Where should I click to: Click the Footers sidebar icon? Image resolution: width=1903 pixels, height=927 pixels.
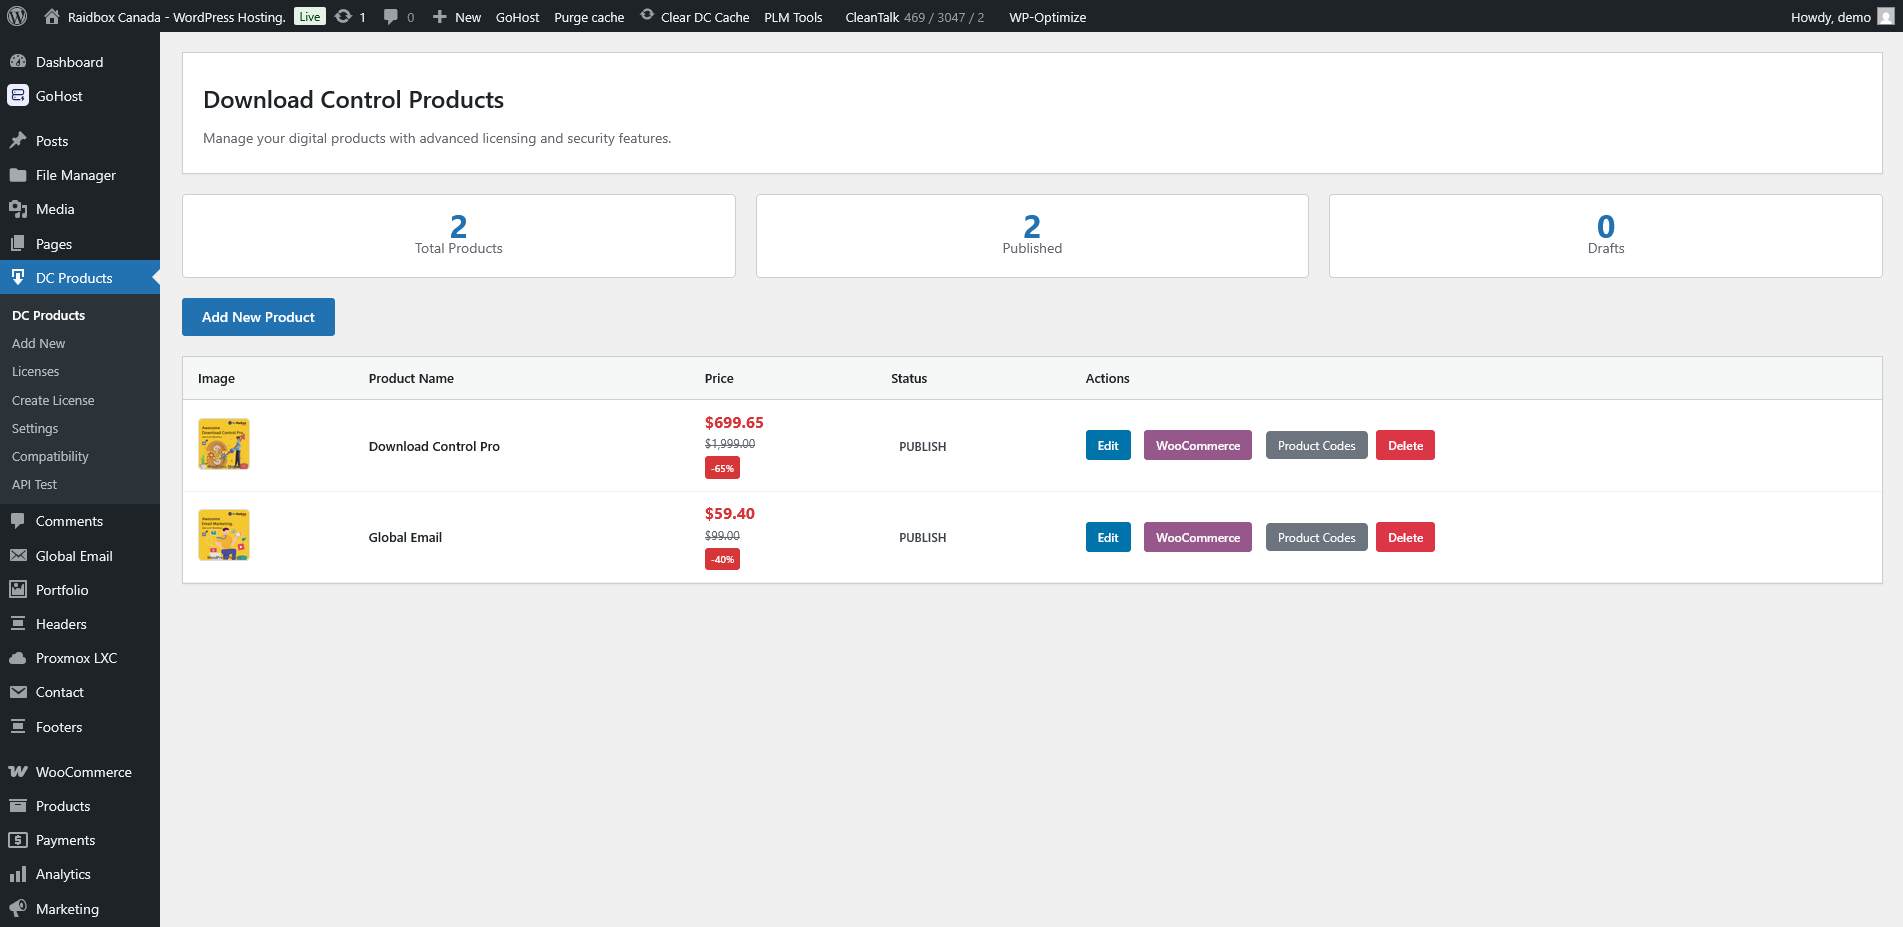click(x=18, y=726)
